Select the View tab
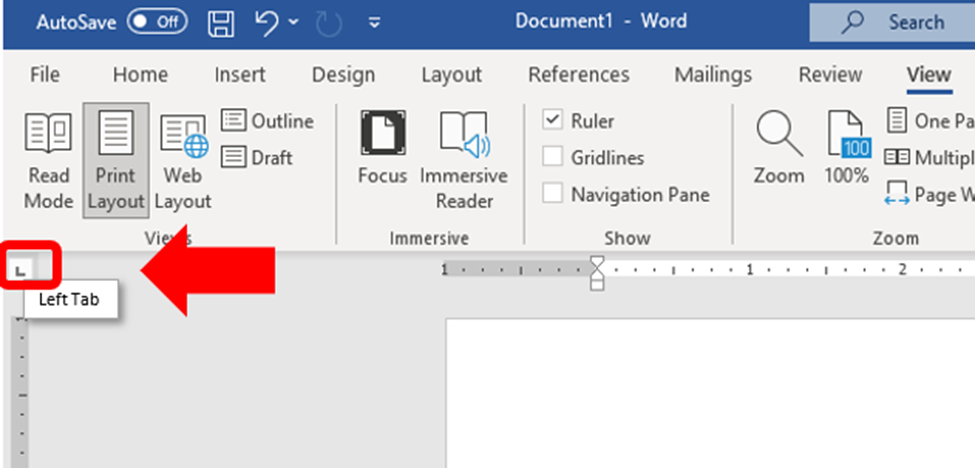The image size is (975, 468). 929,75
